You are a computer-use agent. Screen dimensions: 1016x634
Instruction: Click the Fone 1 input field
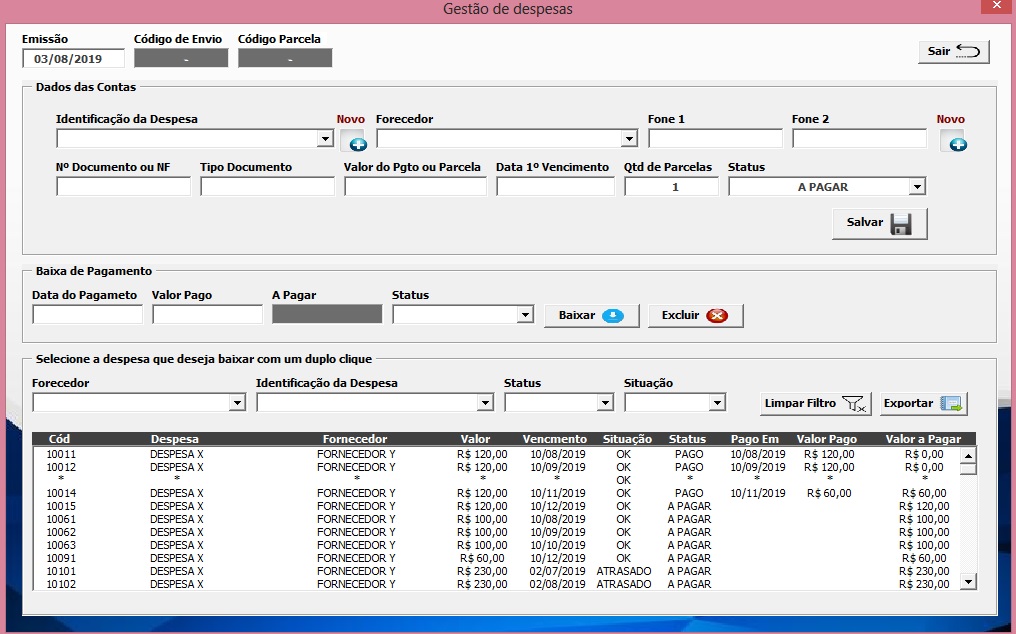(715, 138)
